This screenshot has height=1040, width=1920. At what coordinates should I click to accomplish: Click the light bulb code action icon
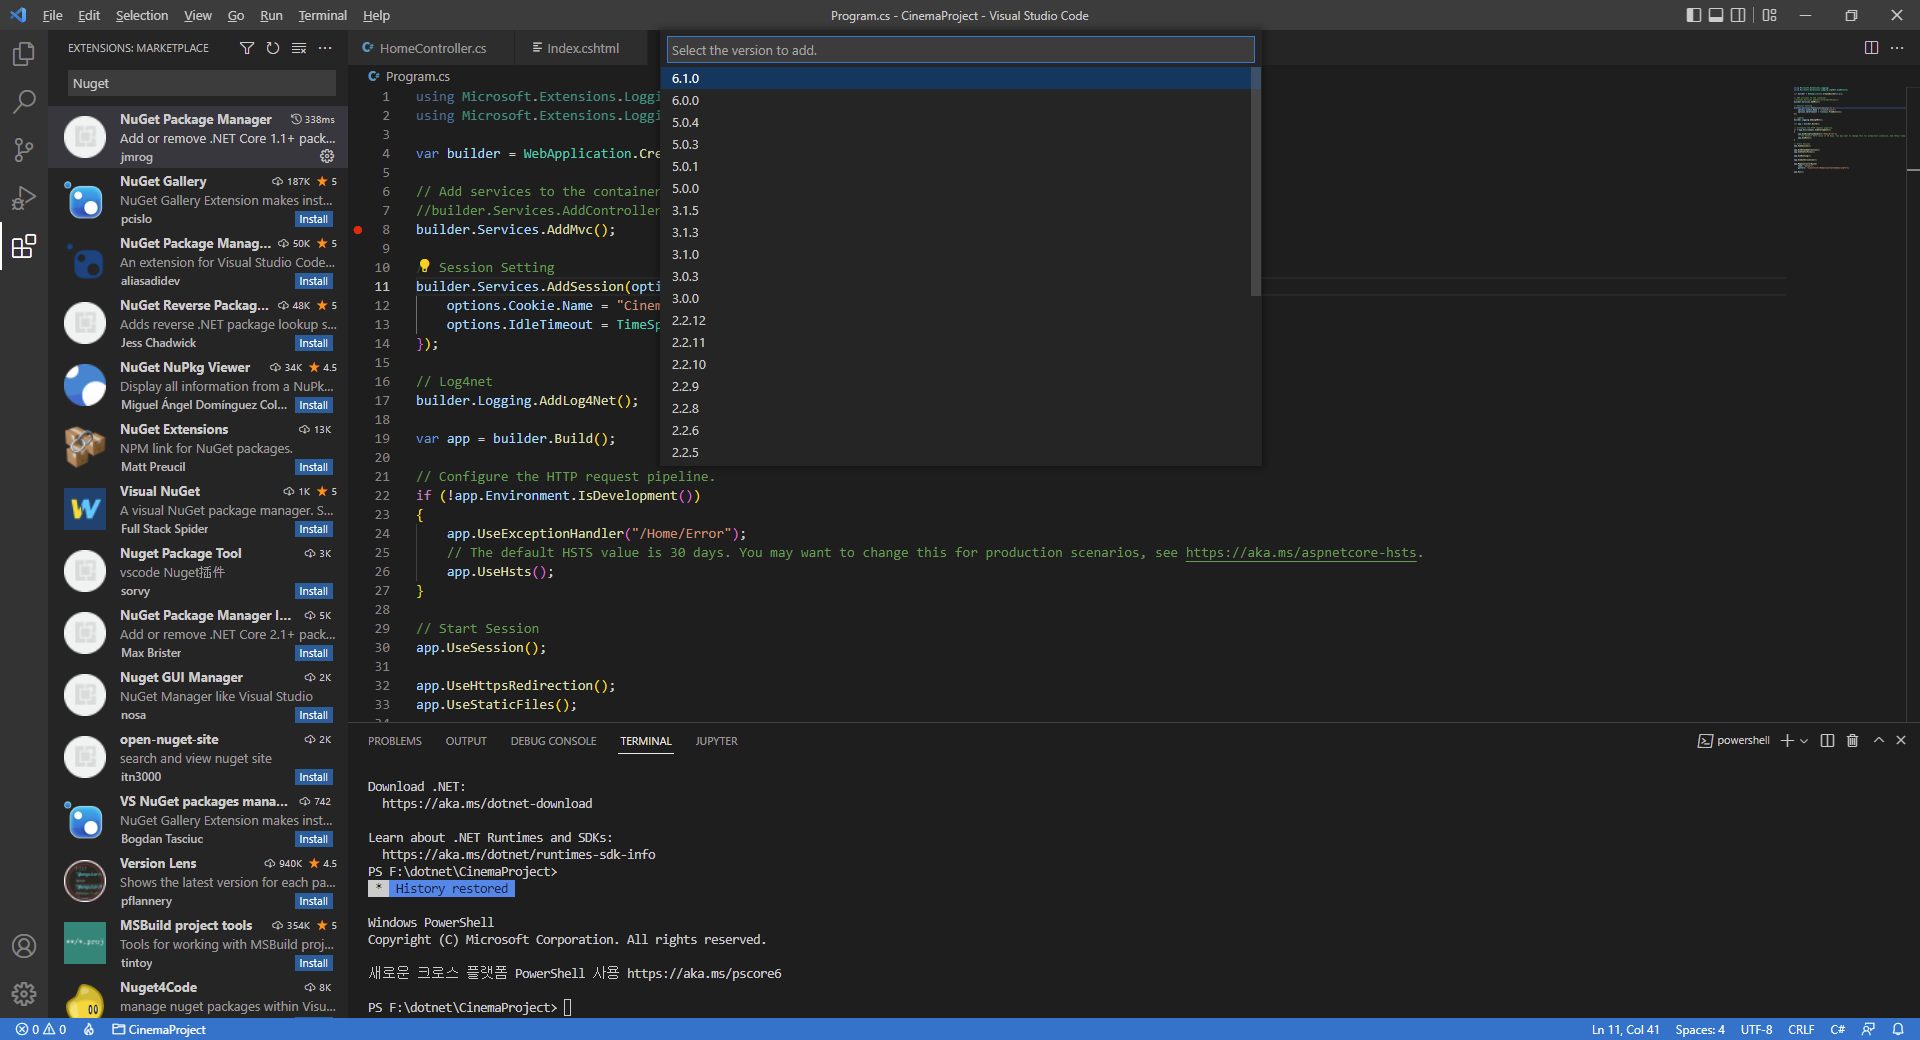click(424, 266)
